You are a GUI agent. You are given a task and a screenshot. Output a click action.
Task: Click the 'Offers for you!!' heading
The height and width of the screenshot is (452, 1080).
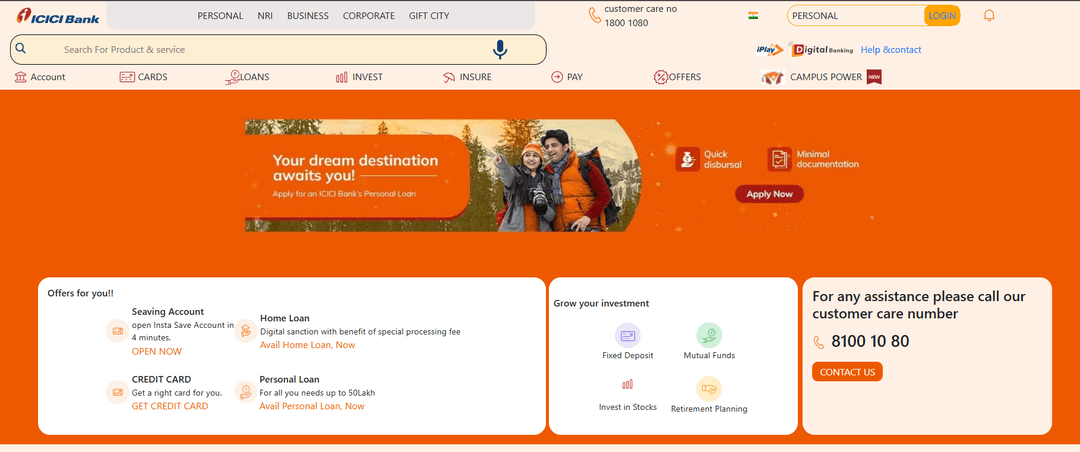point(81,293)
